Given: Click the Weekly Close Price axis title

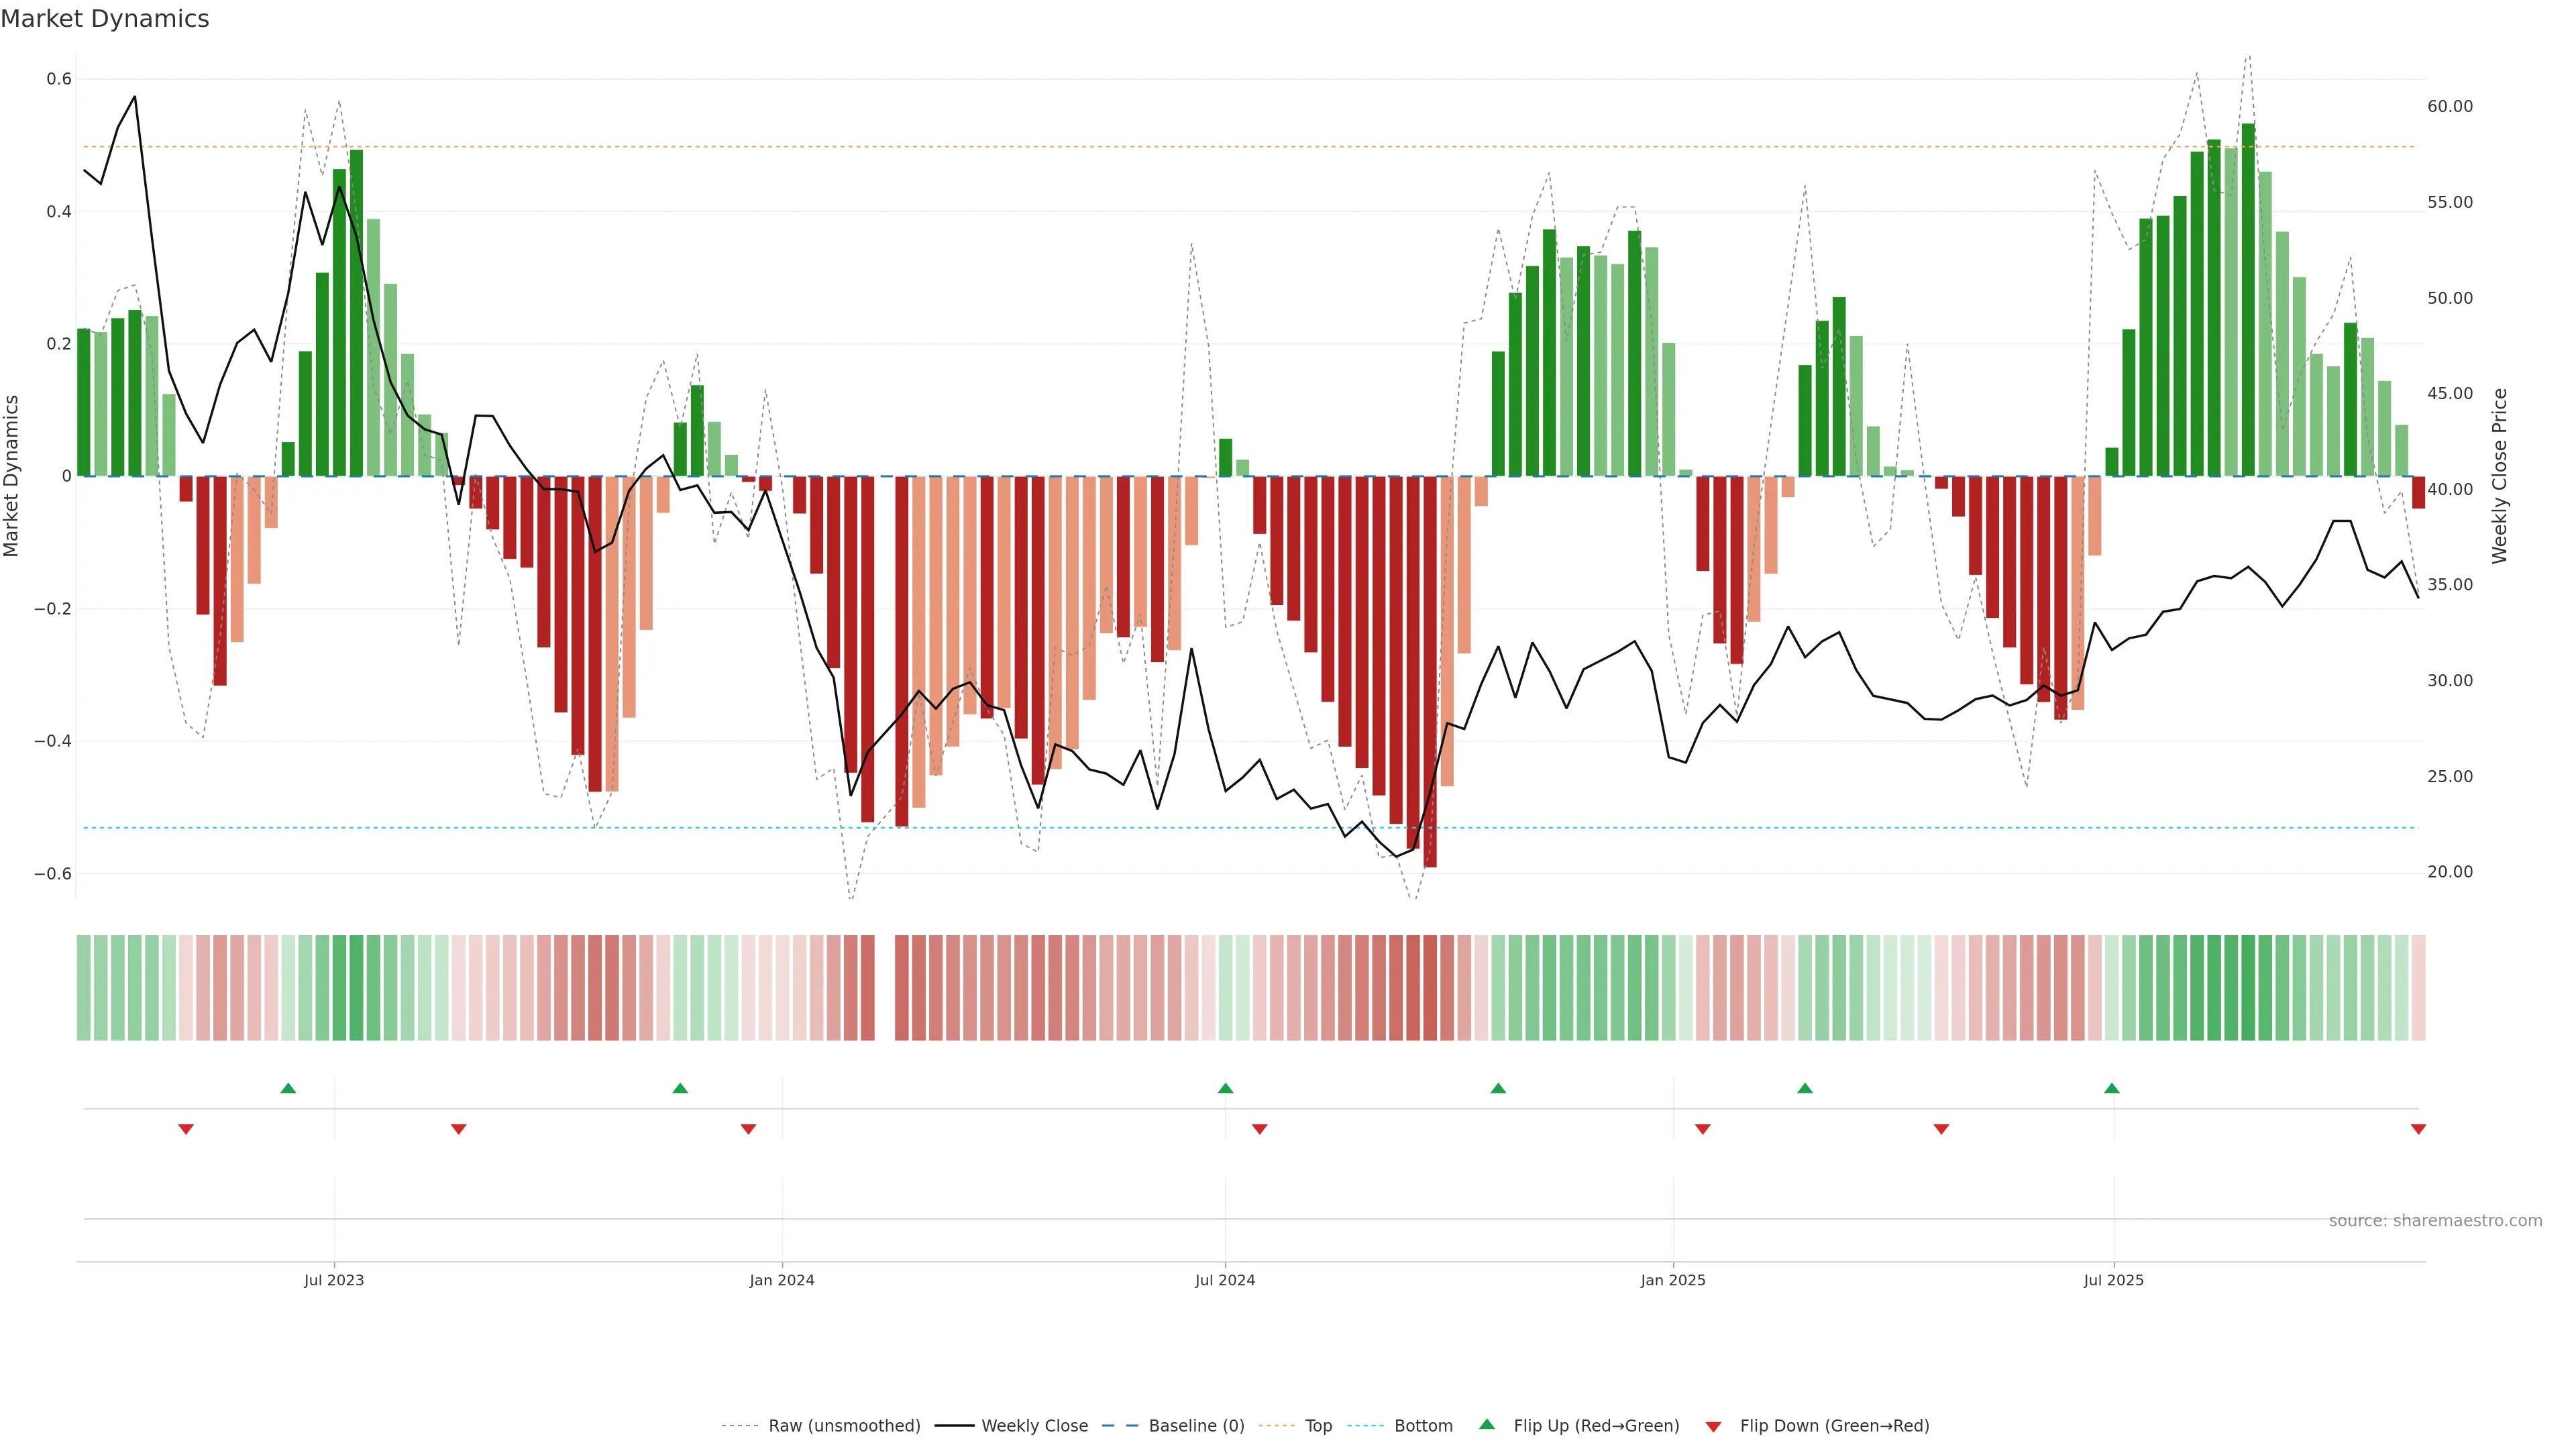Looking at the screenshot, I should pos(2500,476).
